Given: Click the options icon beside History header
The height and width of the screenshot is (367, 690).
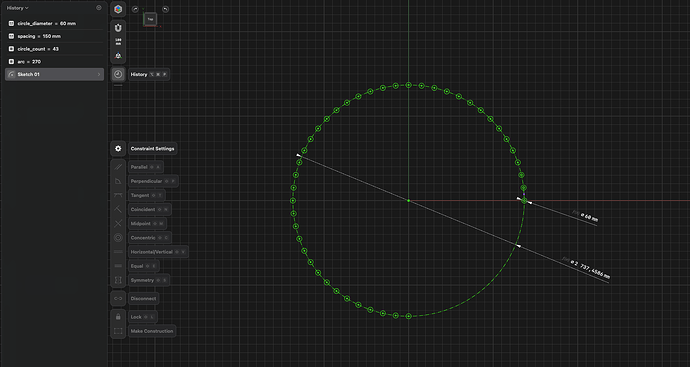Looking at the screenshot, I should (x=99, y=7).
